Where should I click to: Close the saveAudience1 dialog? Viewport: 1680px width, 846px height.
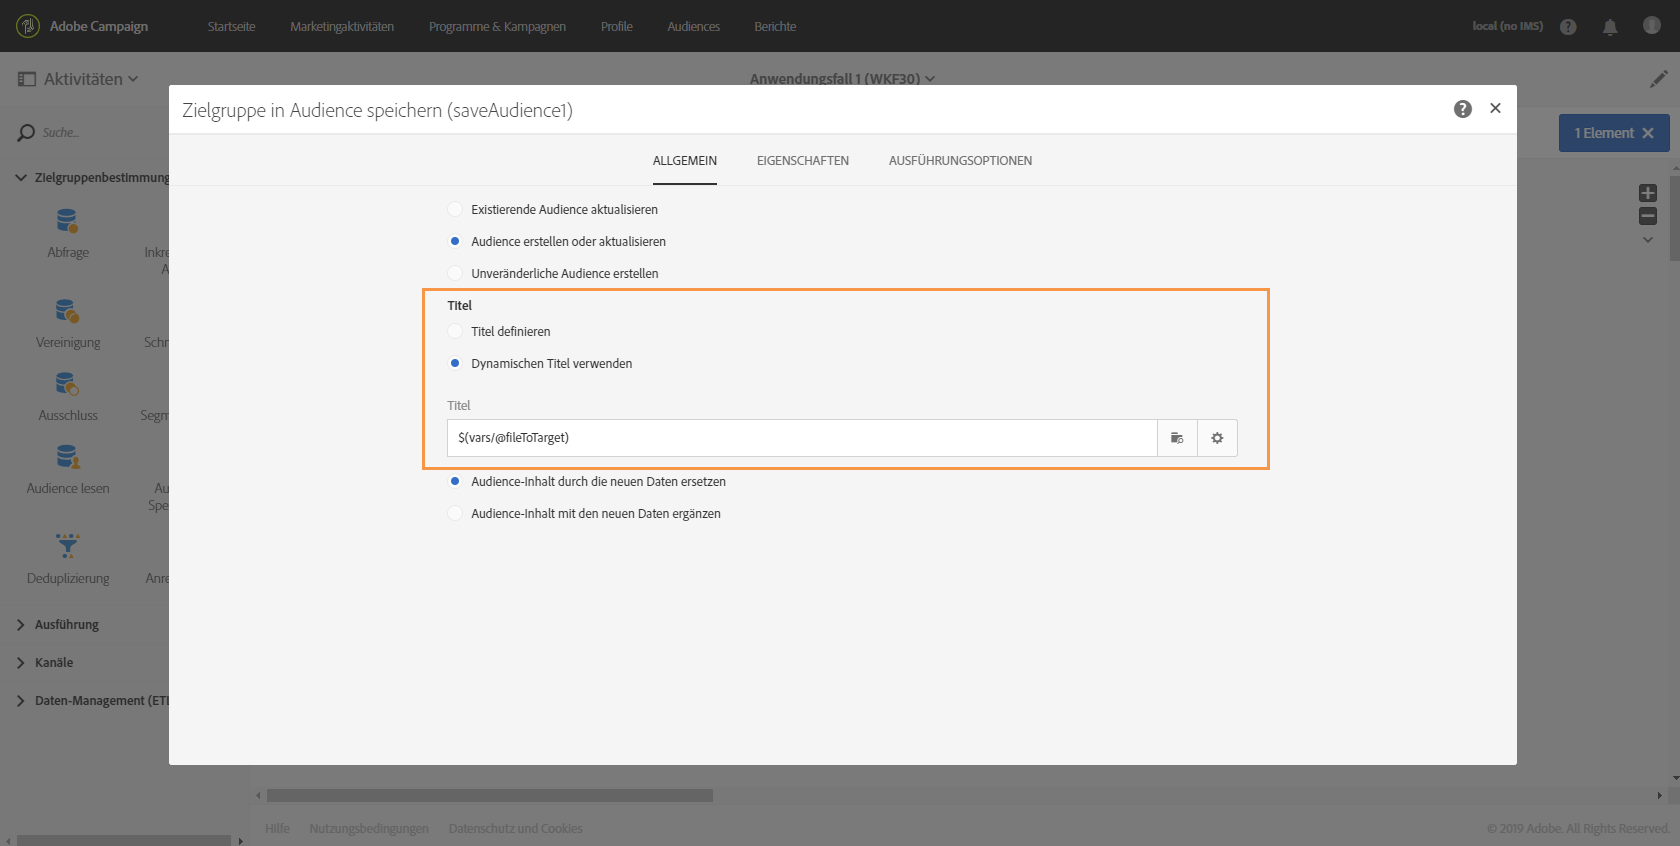coord(1496,108)
